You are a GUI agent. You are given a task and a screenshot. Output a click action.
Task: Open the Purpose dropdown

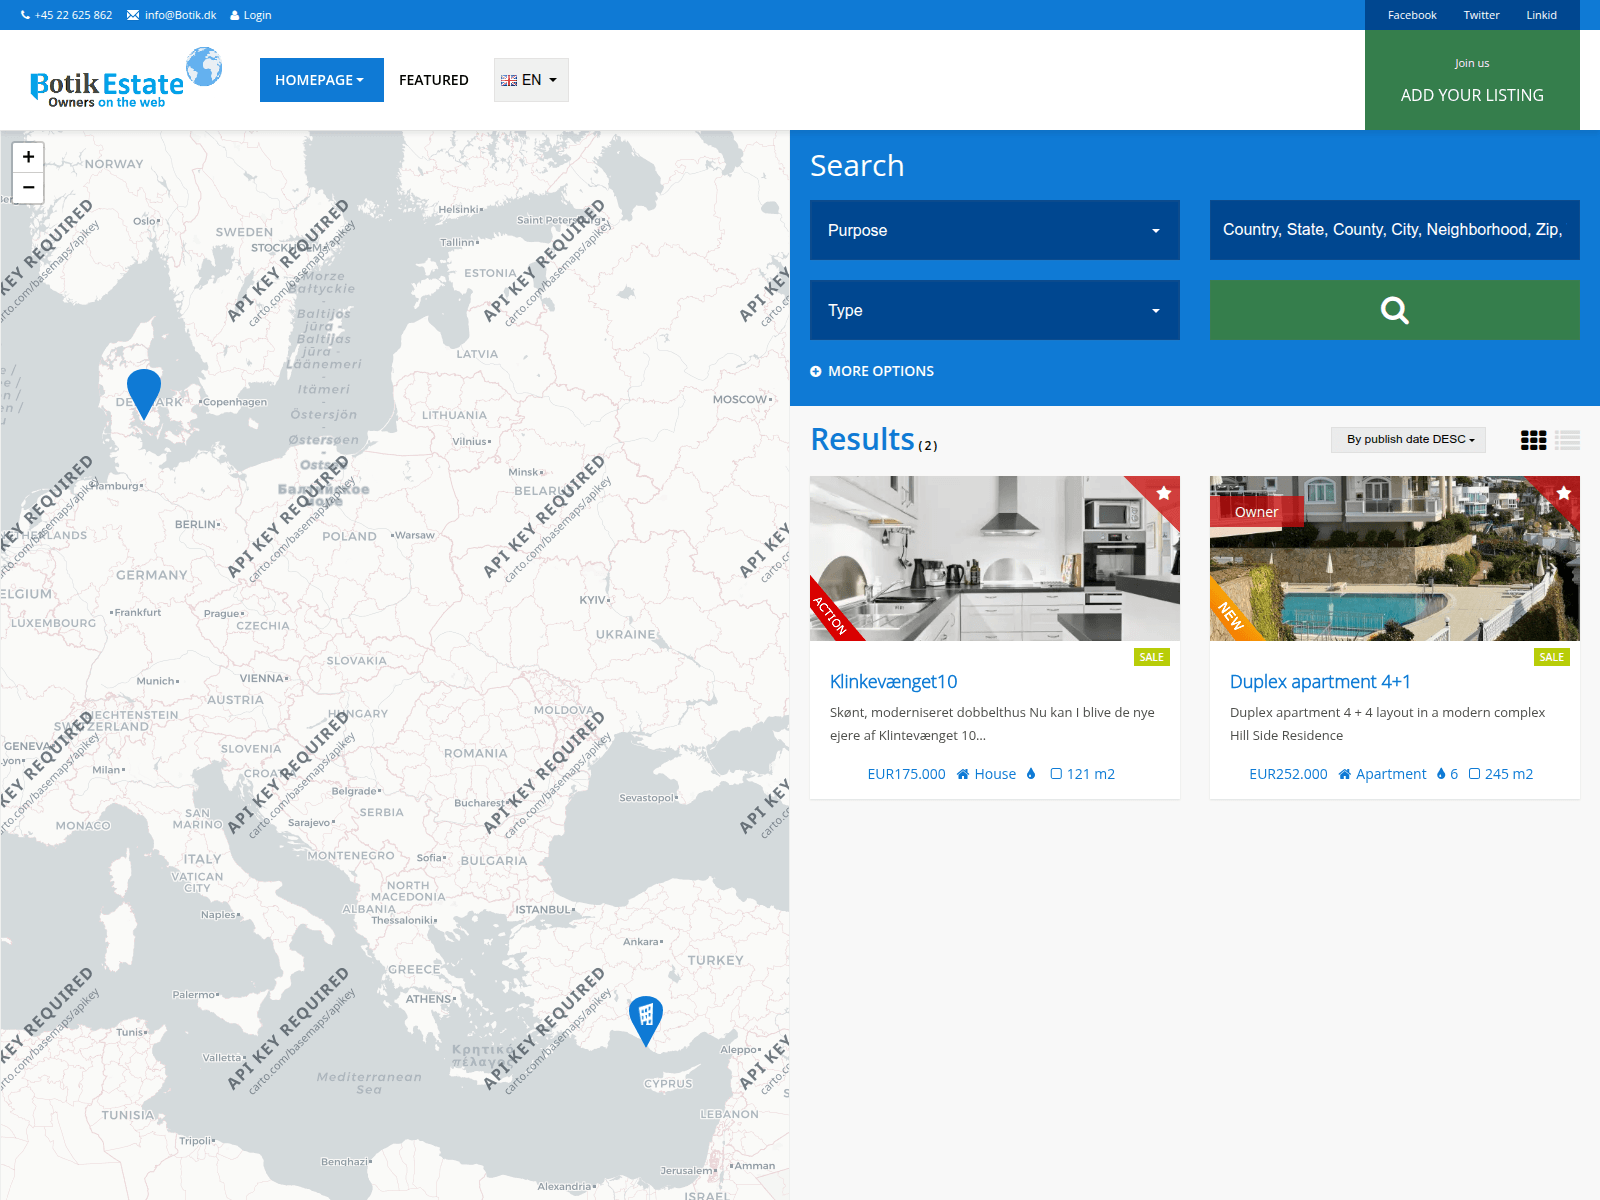pos(995,230)
